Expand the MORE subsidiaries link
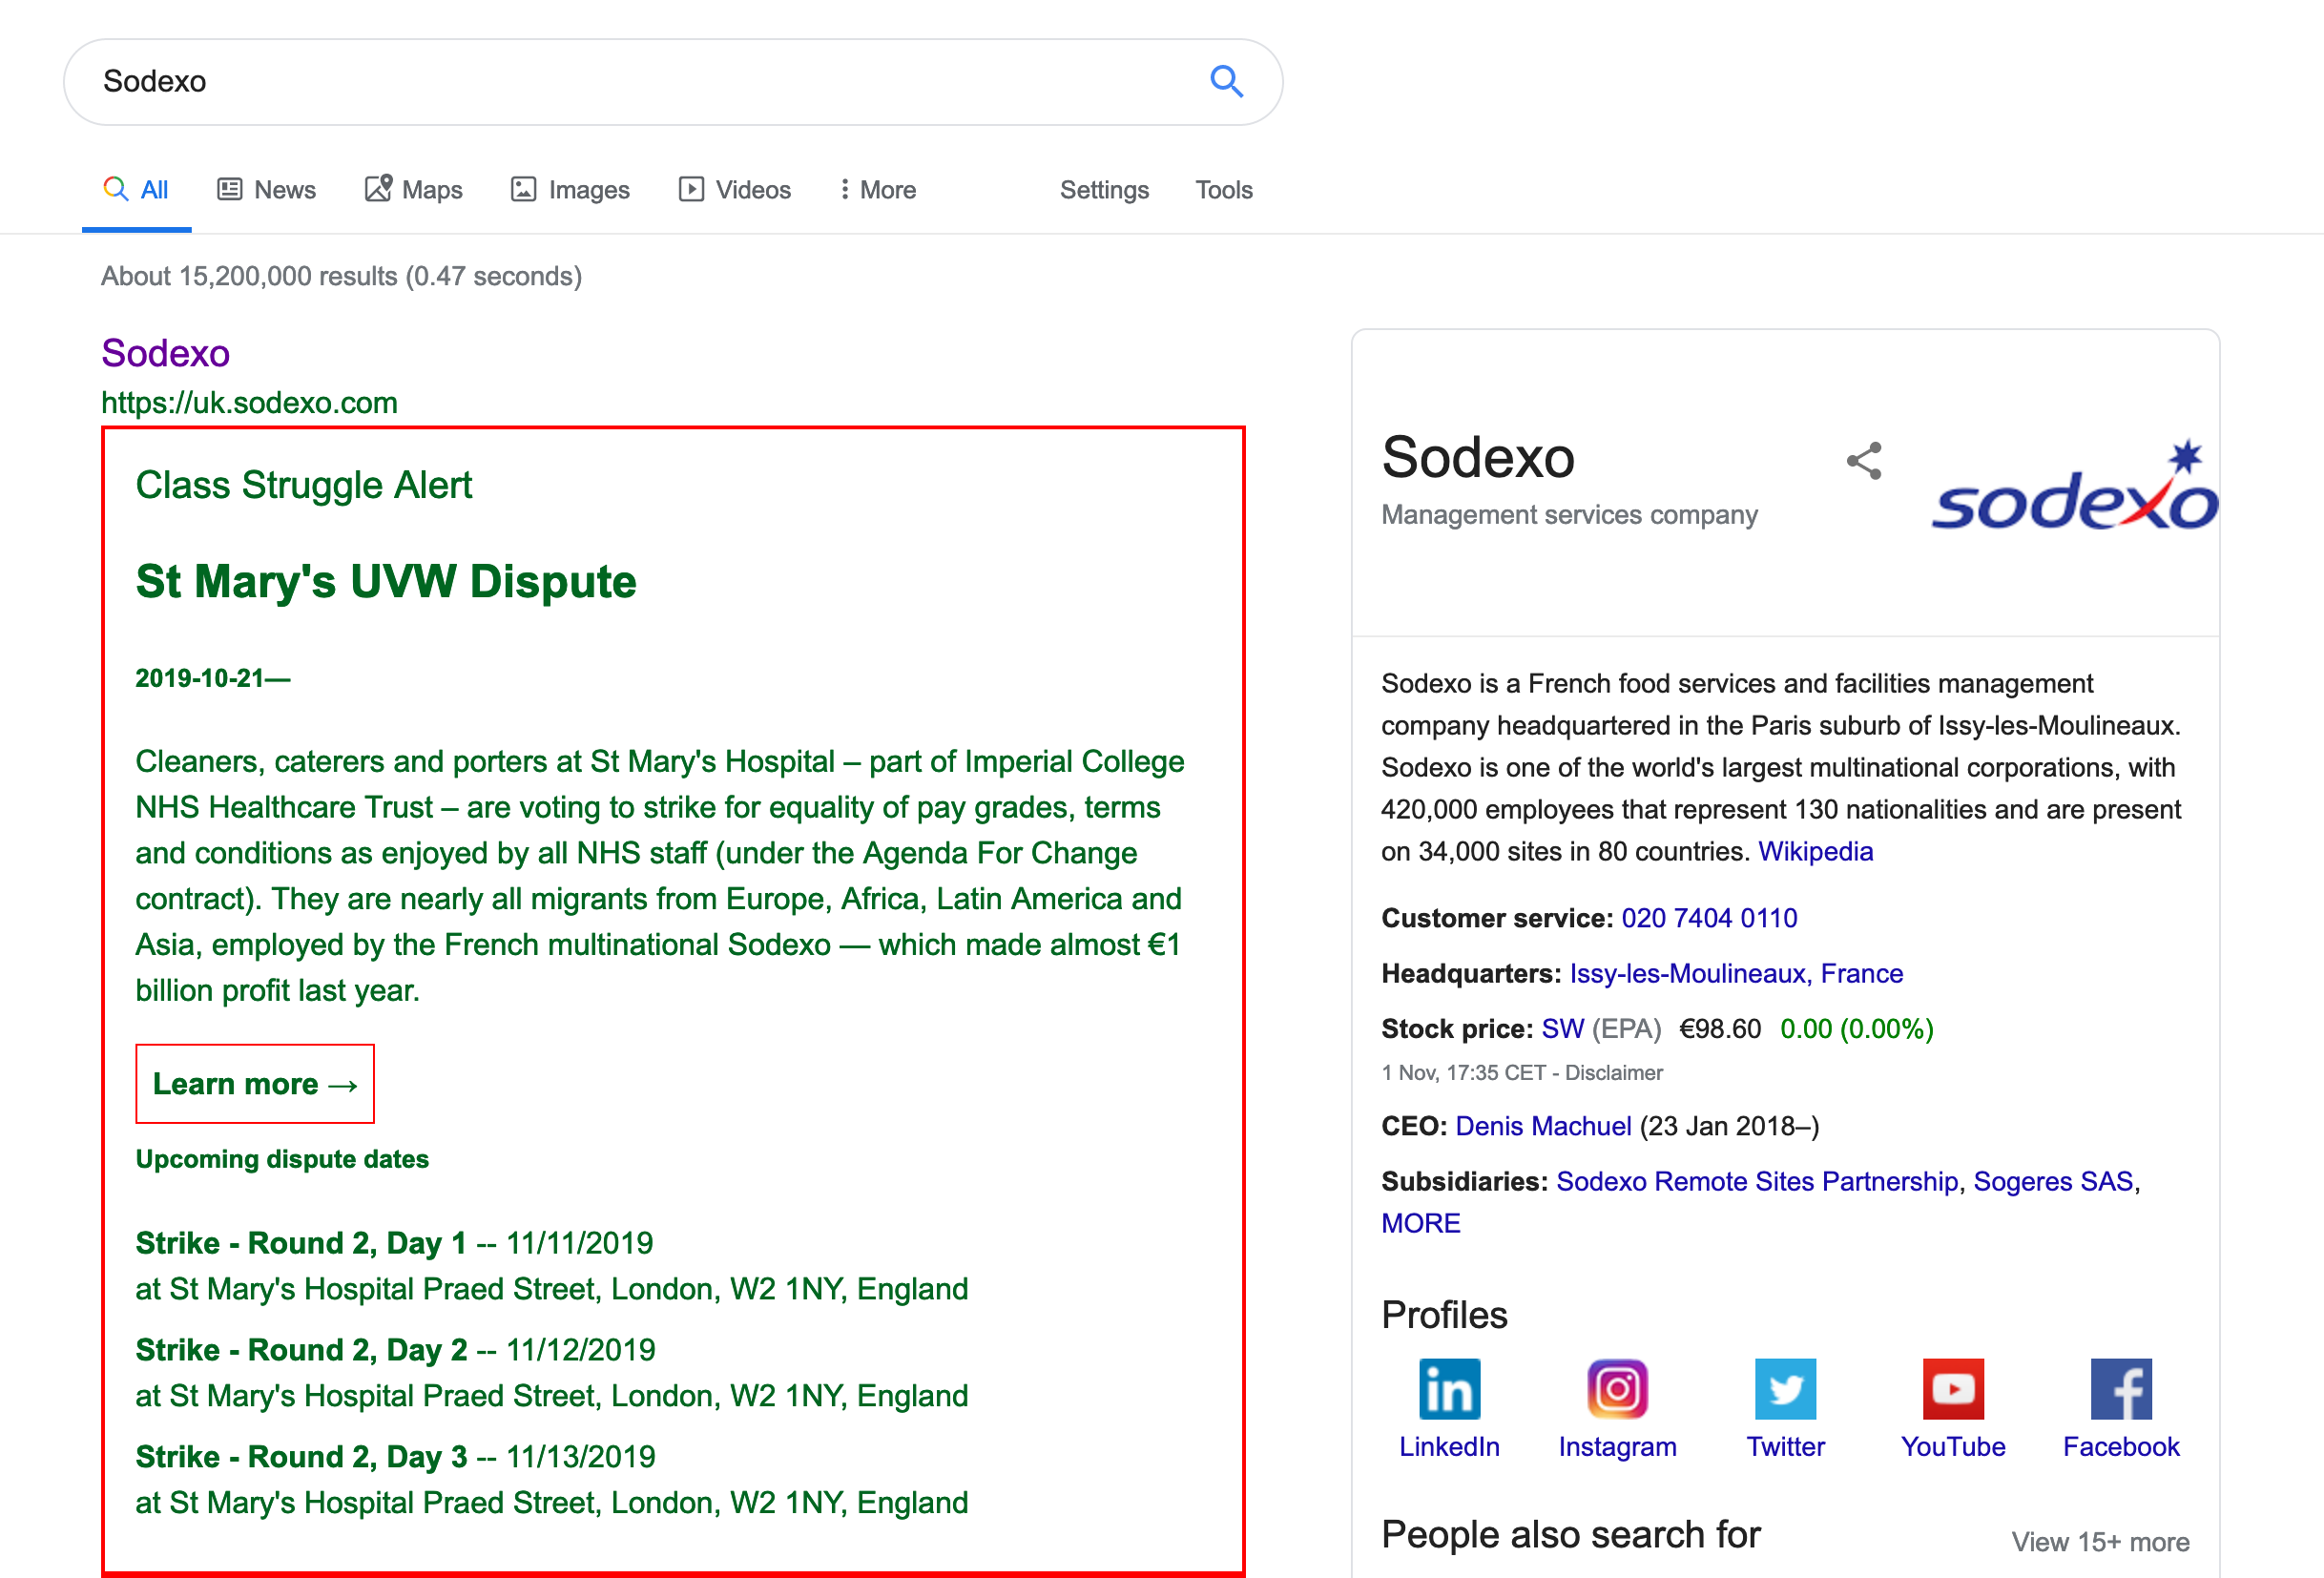Viewport: 2324px width, 1578px height. (x=1420, y=1222)
